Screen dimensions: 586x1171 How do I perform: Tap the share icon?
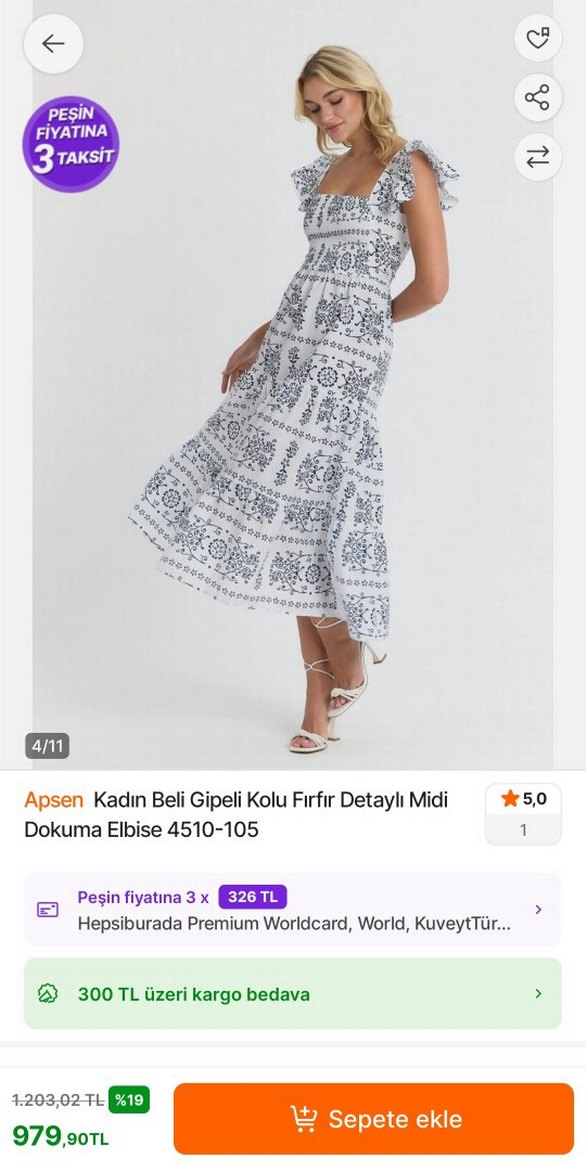tap(537, 98)
